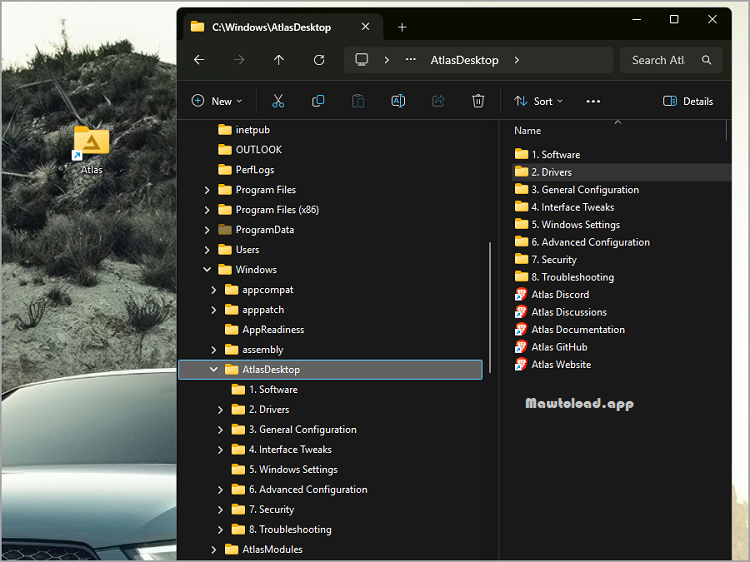Screen dimensions: 750x562
Task: Toggle the Details pane
Action: [x=688, y=101]
